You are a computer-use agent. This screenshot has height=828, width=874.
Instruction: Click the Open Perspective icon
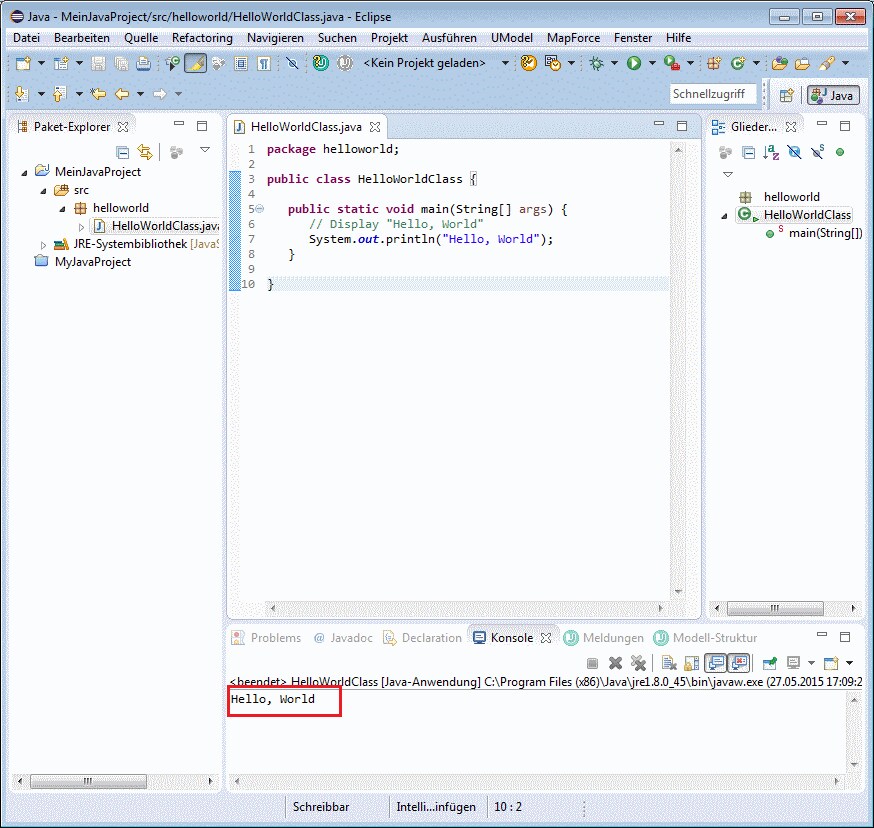pos(787,95)
